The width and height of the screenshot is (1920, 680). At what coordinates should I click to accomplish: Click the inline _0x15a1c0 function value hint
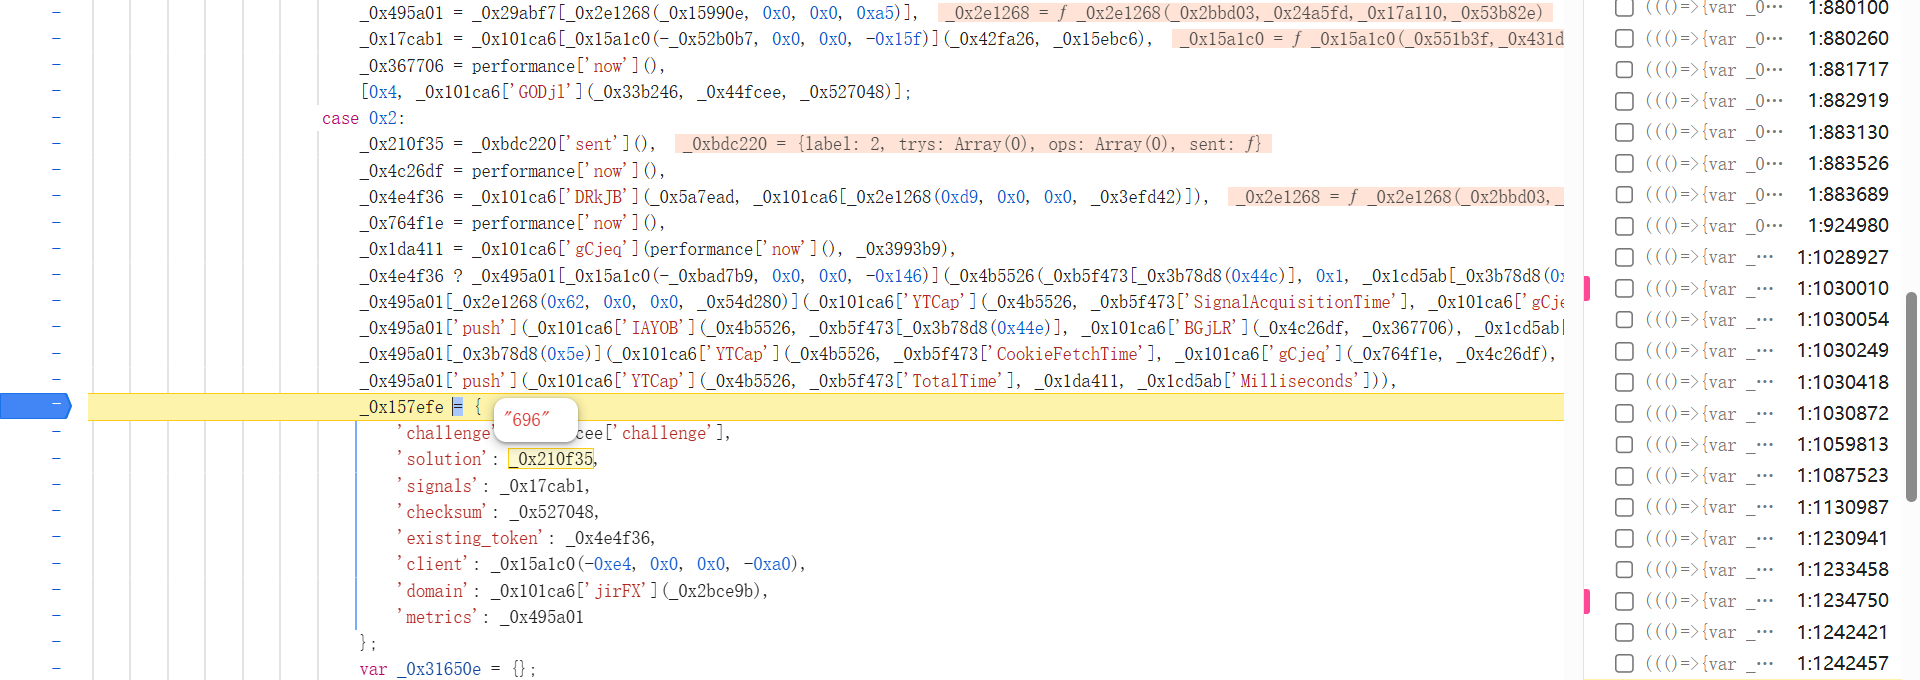1370,39
